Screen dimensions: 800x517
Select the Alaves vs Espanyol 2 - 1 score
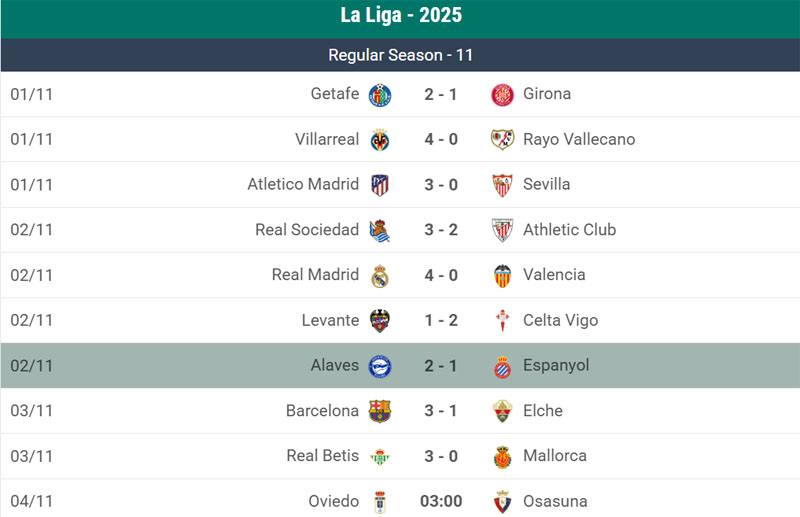pos(441,366)
